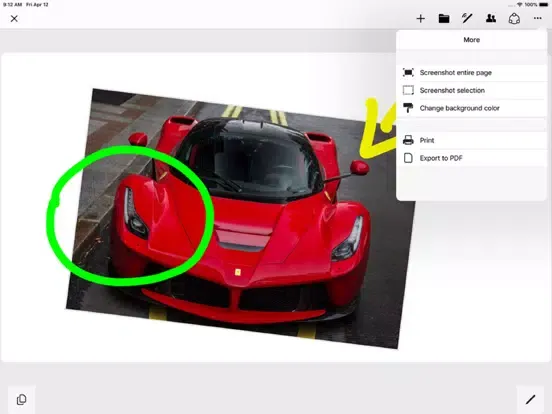Tap the 9:12 AM clock in status bar

click(13, 5)
